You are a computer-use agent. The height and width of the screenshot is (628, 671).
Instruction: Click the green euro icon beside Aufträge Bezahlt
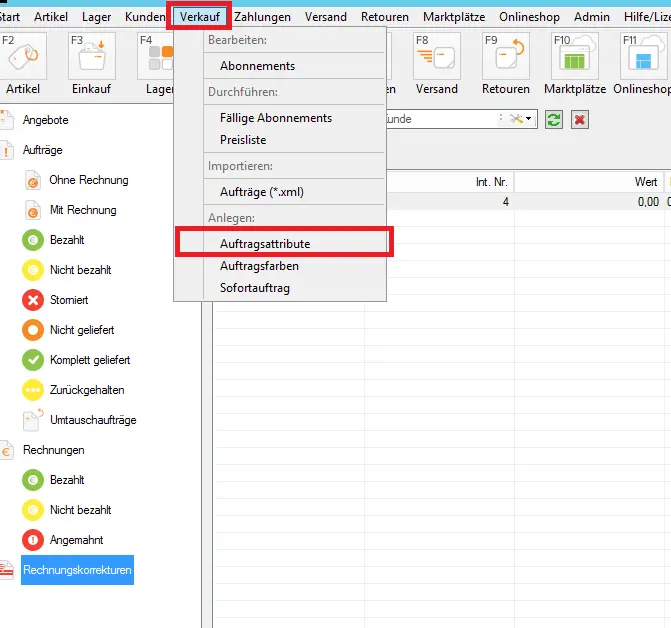33,240
